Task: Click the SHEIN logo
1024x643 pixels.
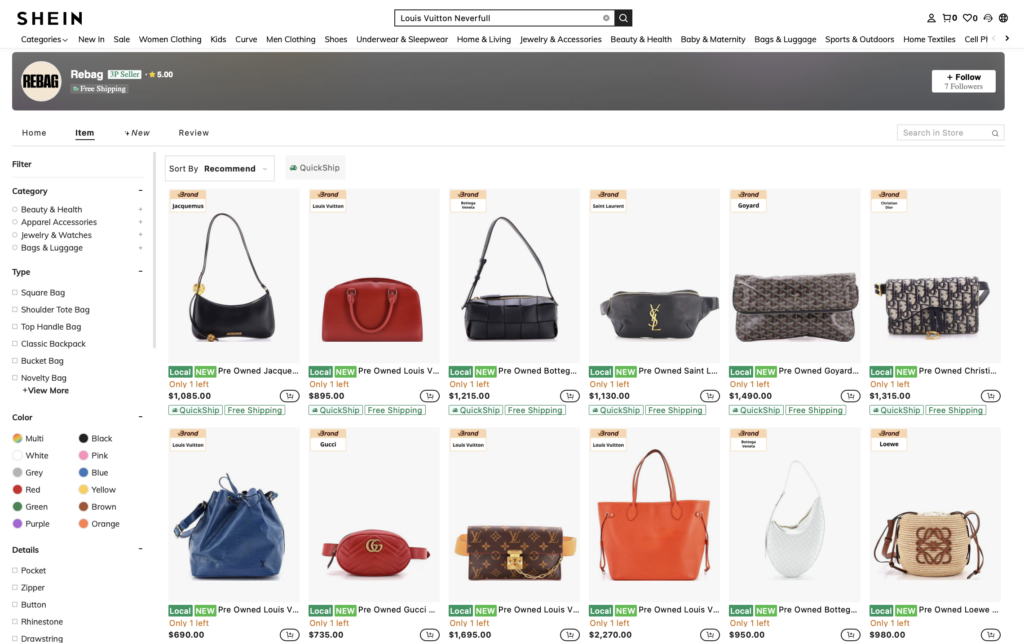Action: pos(50,18)
